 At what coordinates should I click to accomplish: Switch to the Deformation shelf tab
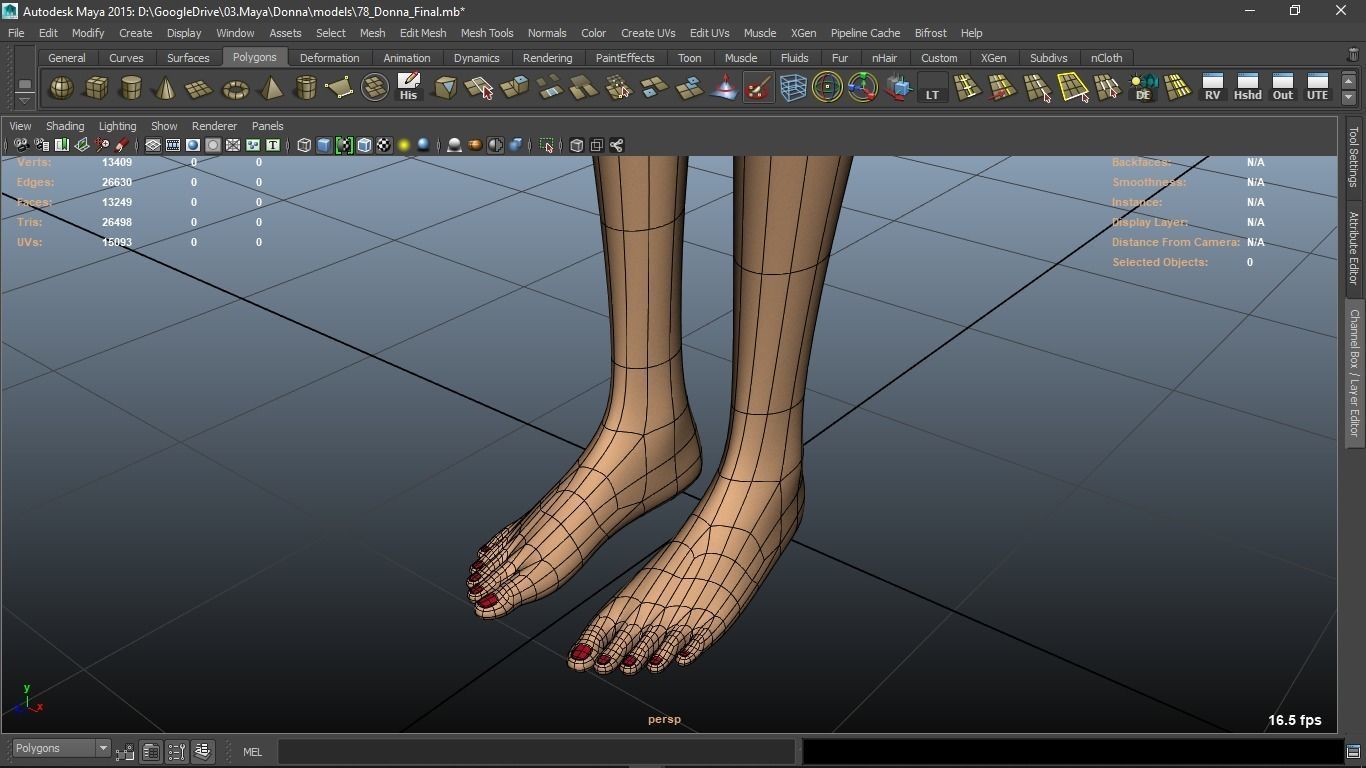pyautogui.click(x=329, y=58)
